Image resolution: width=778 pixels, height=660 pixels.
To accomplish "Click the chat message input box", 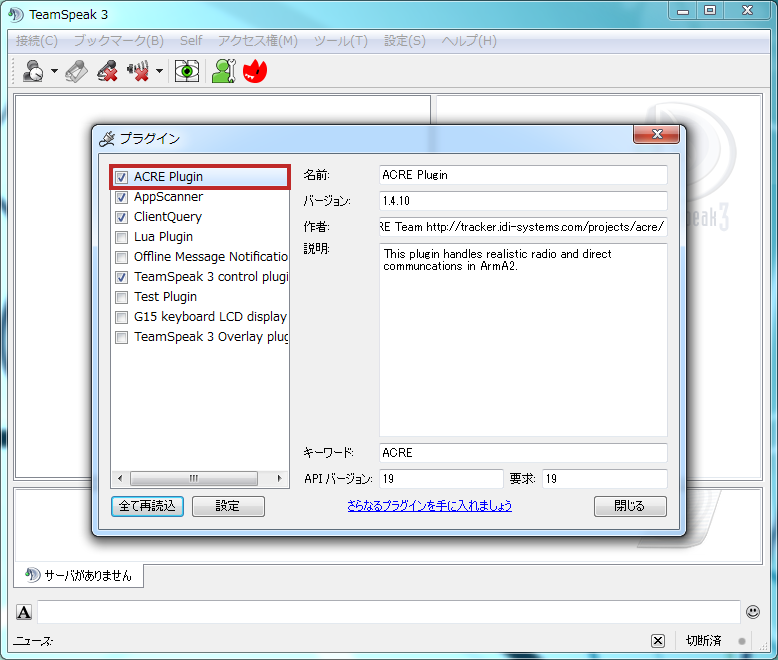I will click(389, 612).
